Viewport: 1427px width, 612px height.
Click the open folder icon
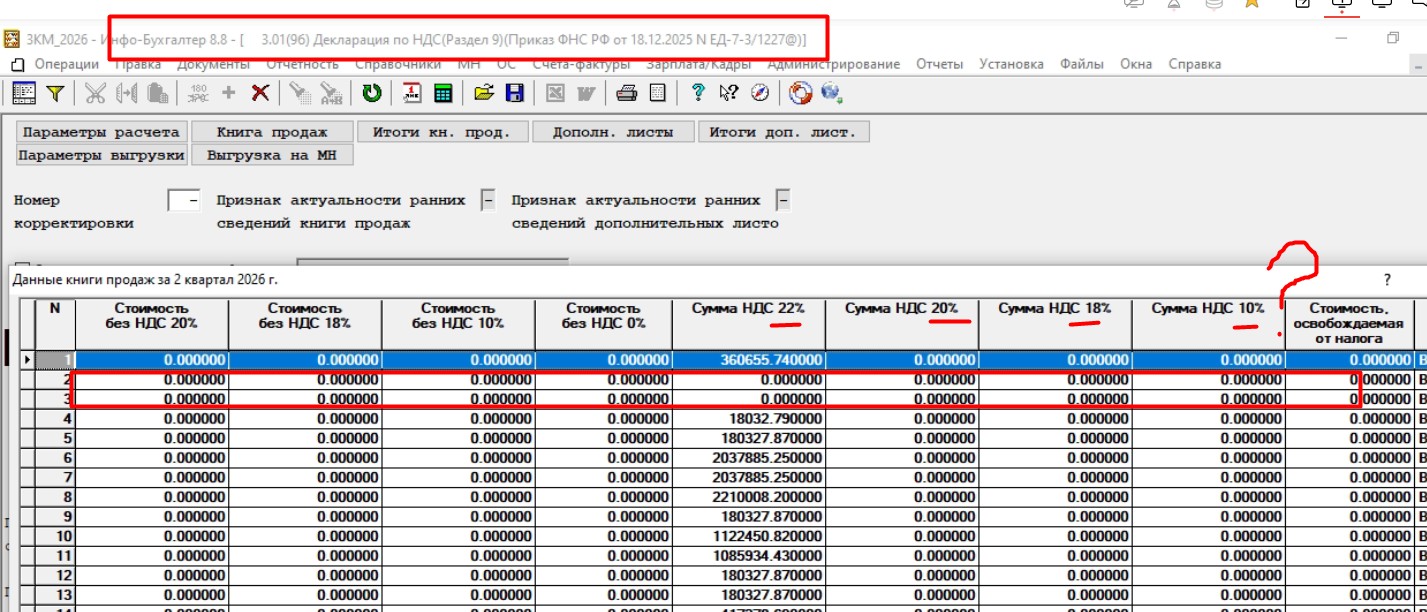click(x=484, y=93)
